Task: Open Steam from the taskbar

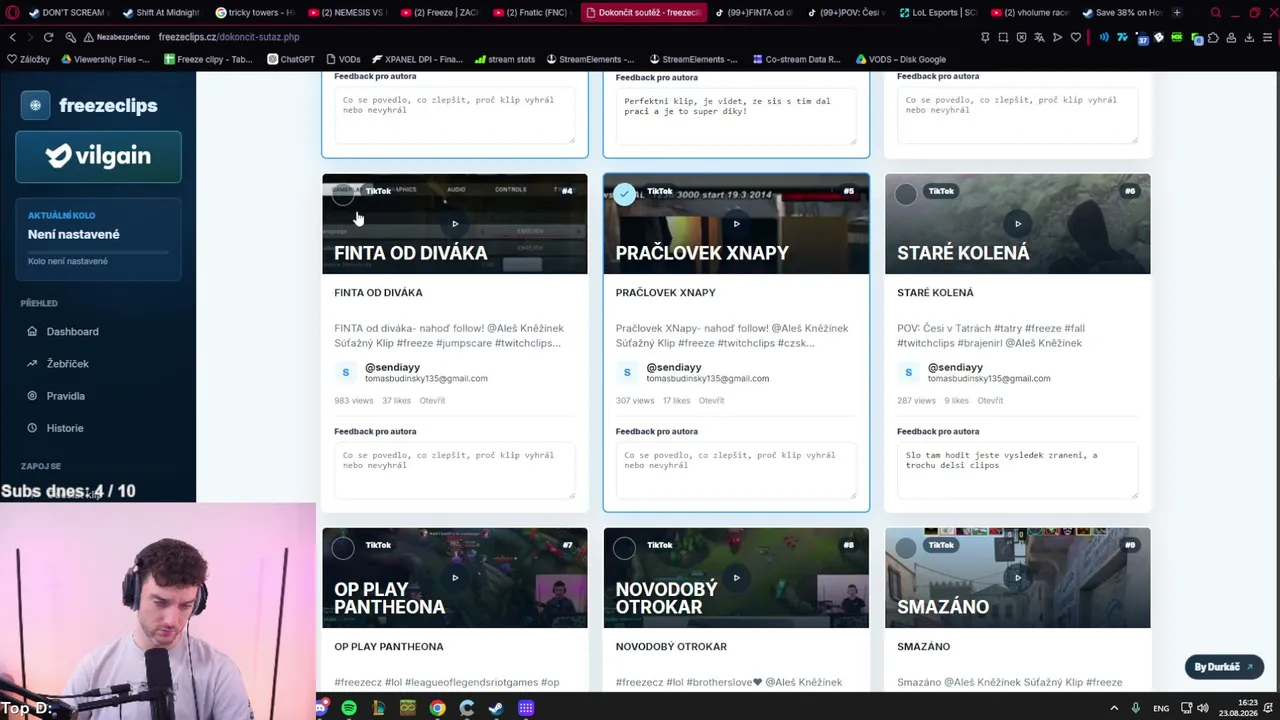Action: 496,708
